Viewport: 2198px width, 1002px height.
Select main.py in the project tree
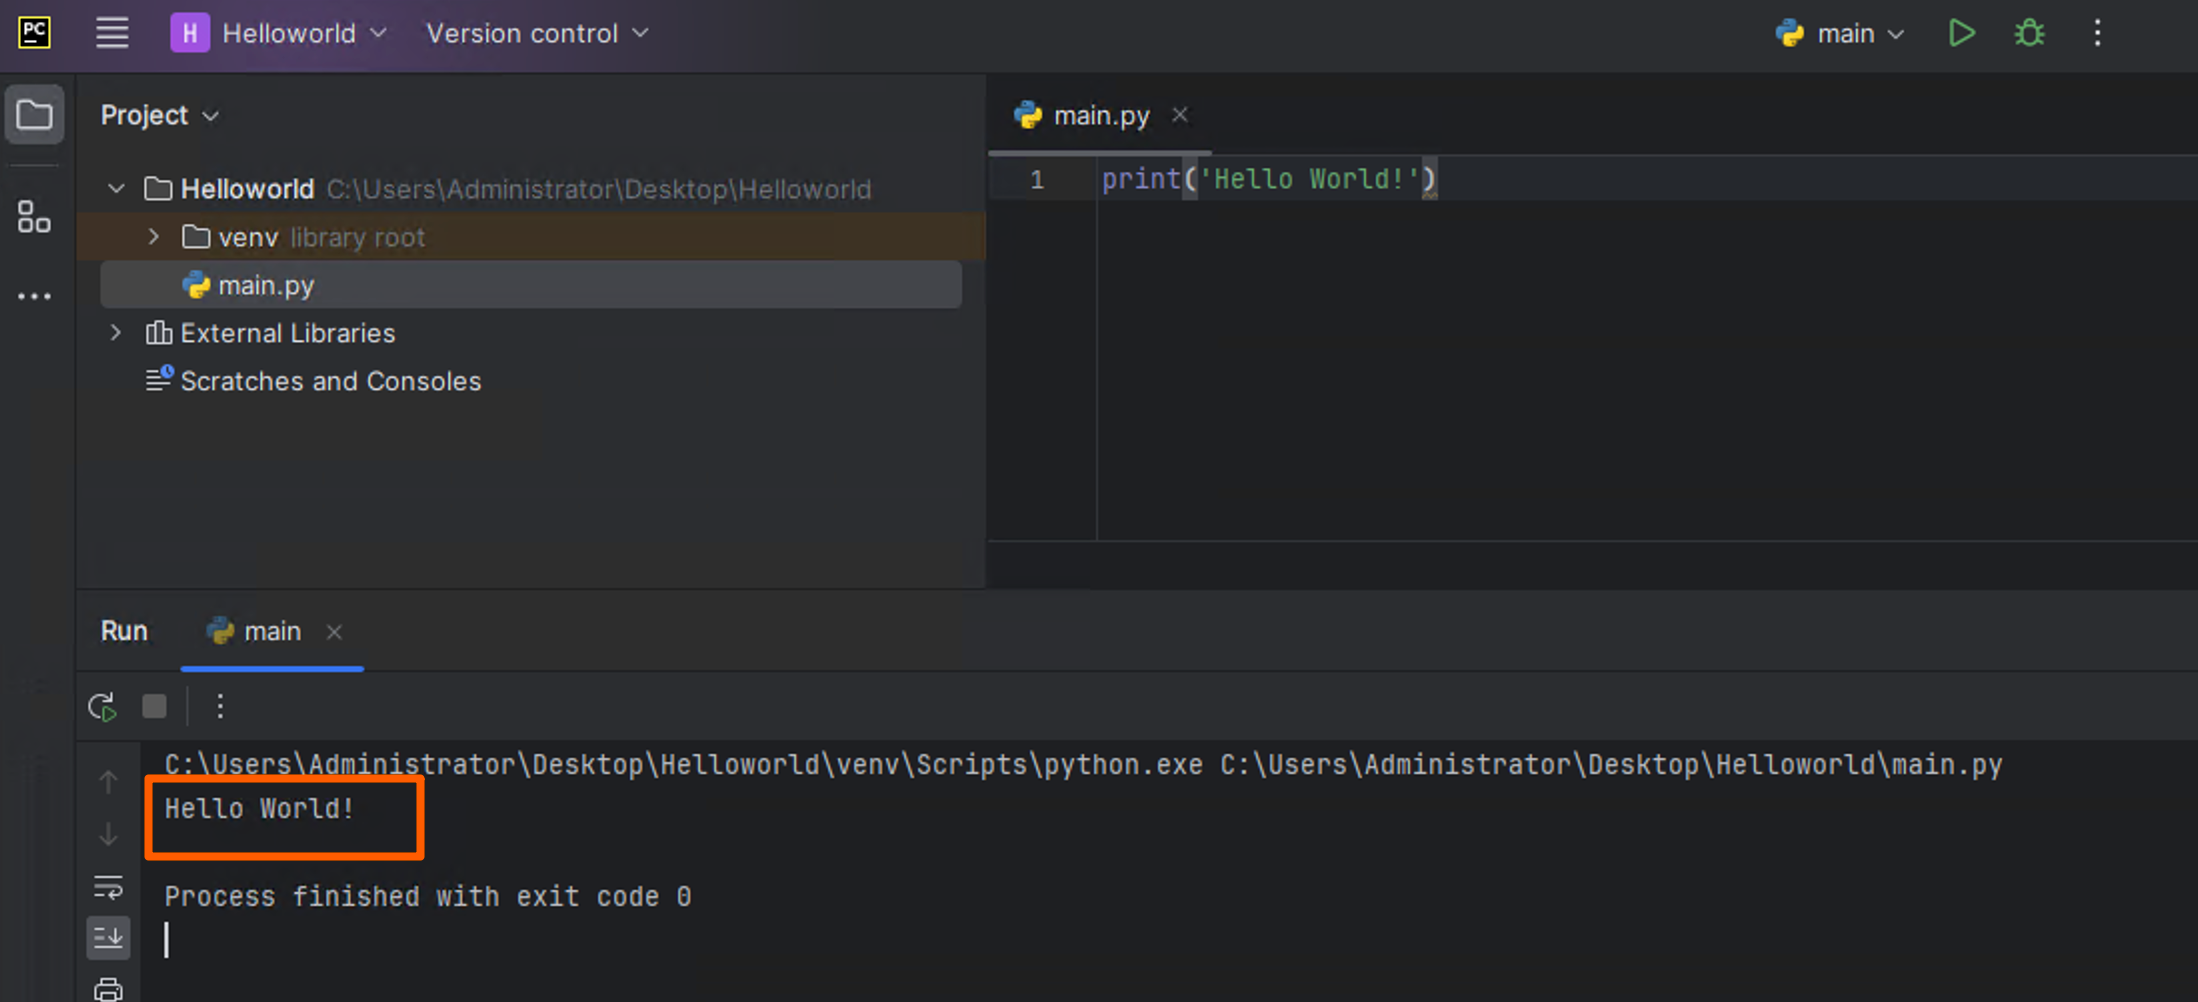tap(266, 286)
